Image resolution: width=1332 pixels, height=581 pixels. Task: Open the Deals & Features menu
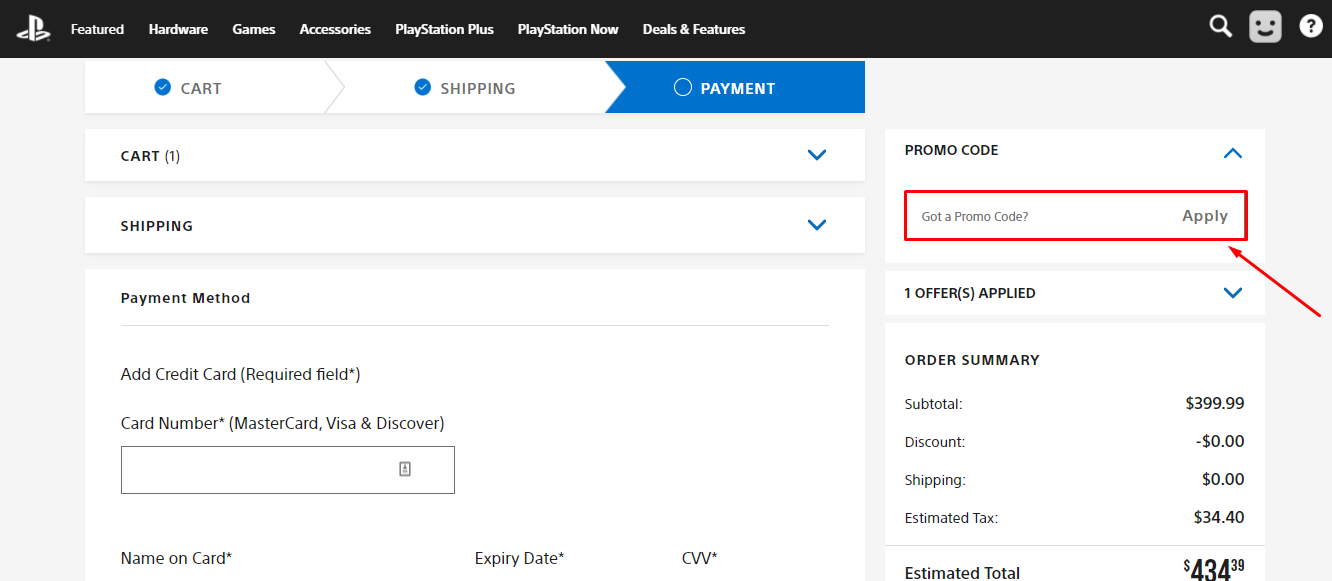coord(694,29)
